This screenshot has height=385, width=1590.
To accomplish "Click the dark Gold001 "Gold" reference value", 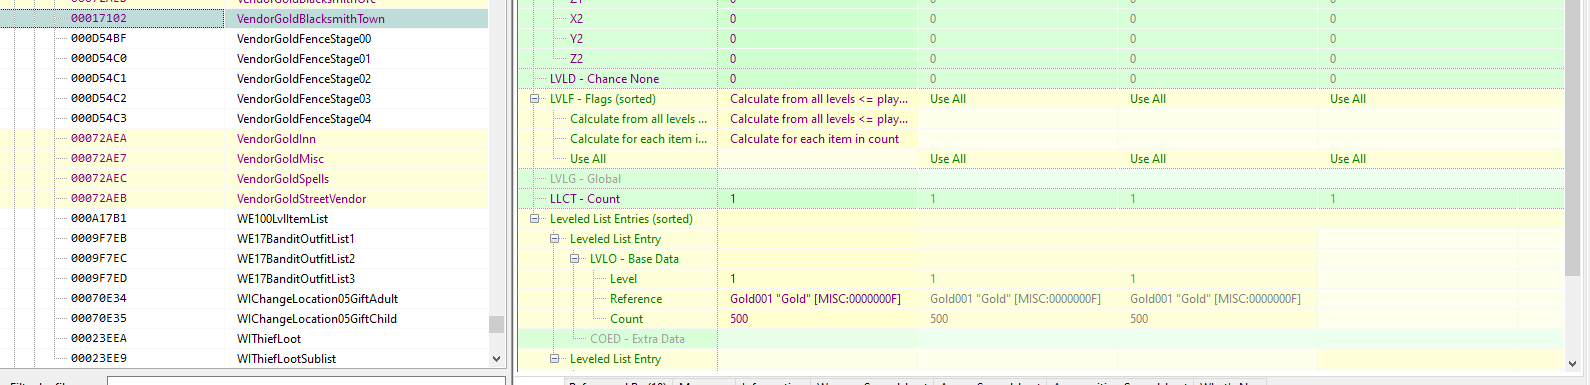I will [x=815, y=299].
